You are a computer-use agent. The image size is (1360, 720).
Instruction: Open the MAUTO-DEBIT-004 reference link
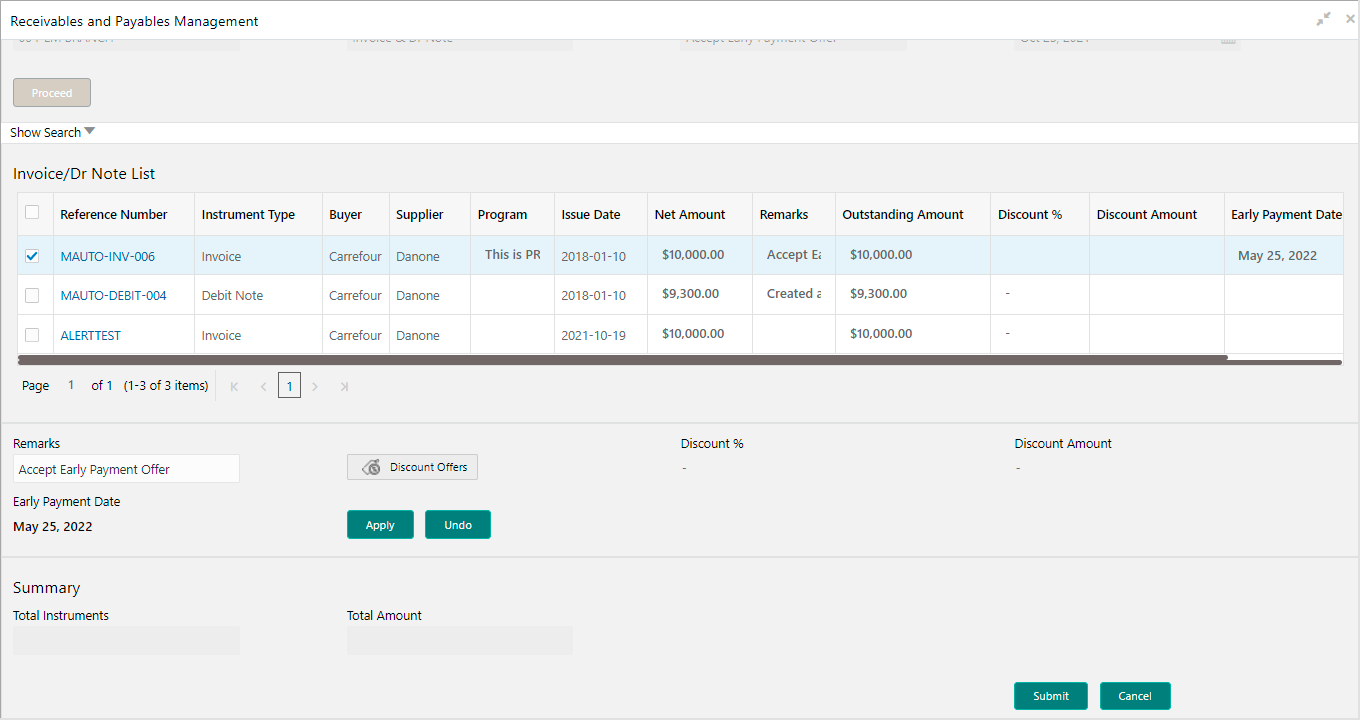pos(113,295)
